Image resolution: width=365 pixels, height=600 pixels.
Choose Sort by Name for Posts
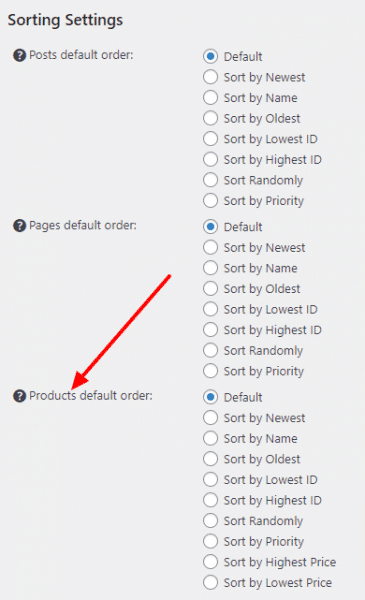pyautogui.click(x=210, y=98)
